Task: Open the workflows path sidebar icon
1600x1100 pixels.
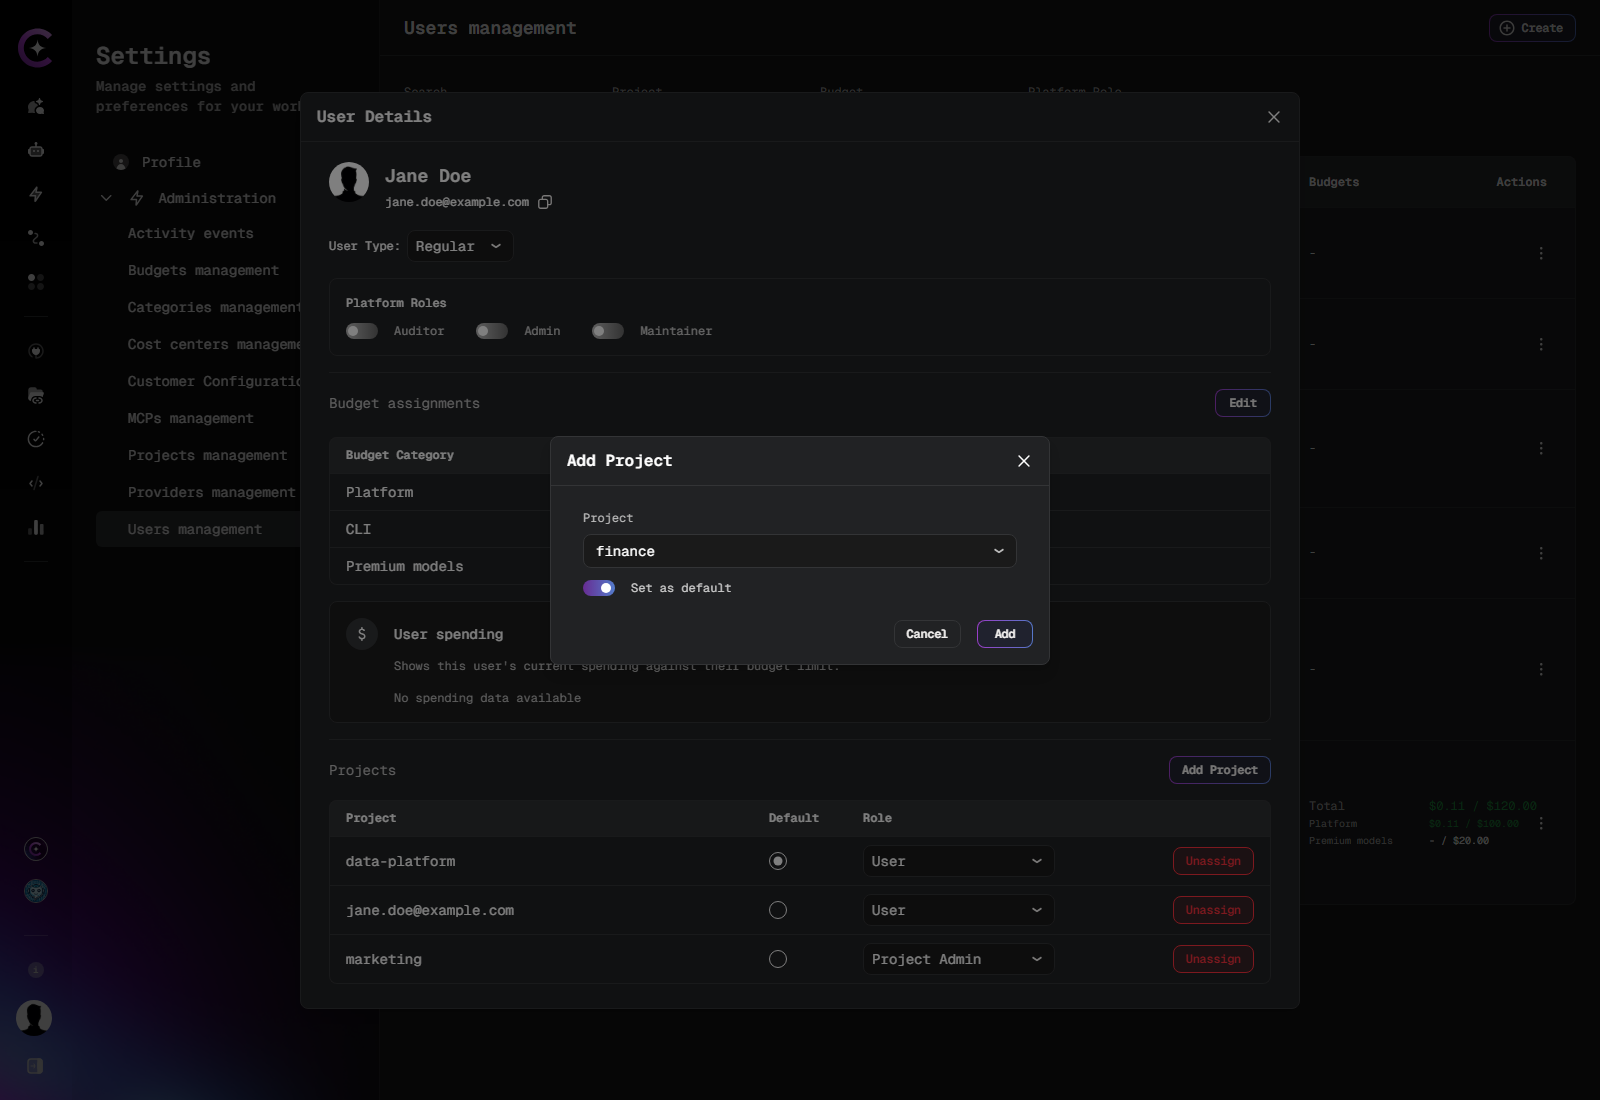Action: pos(36,238)
